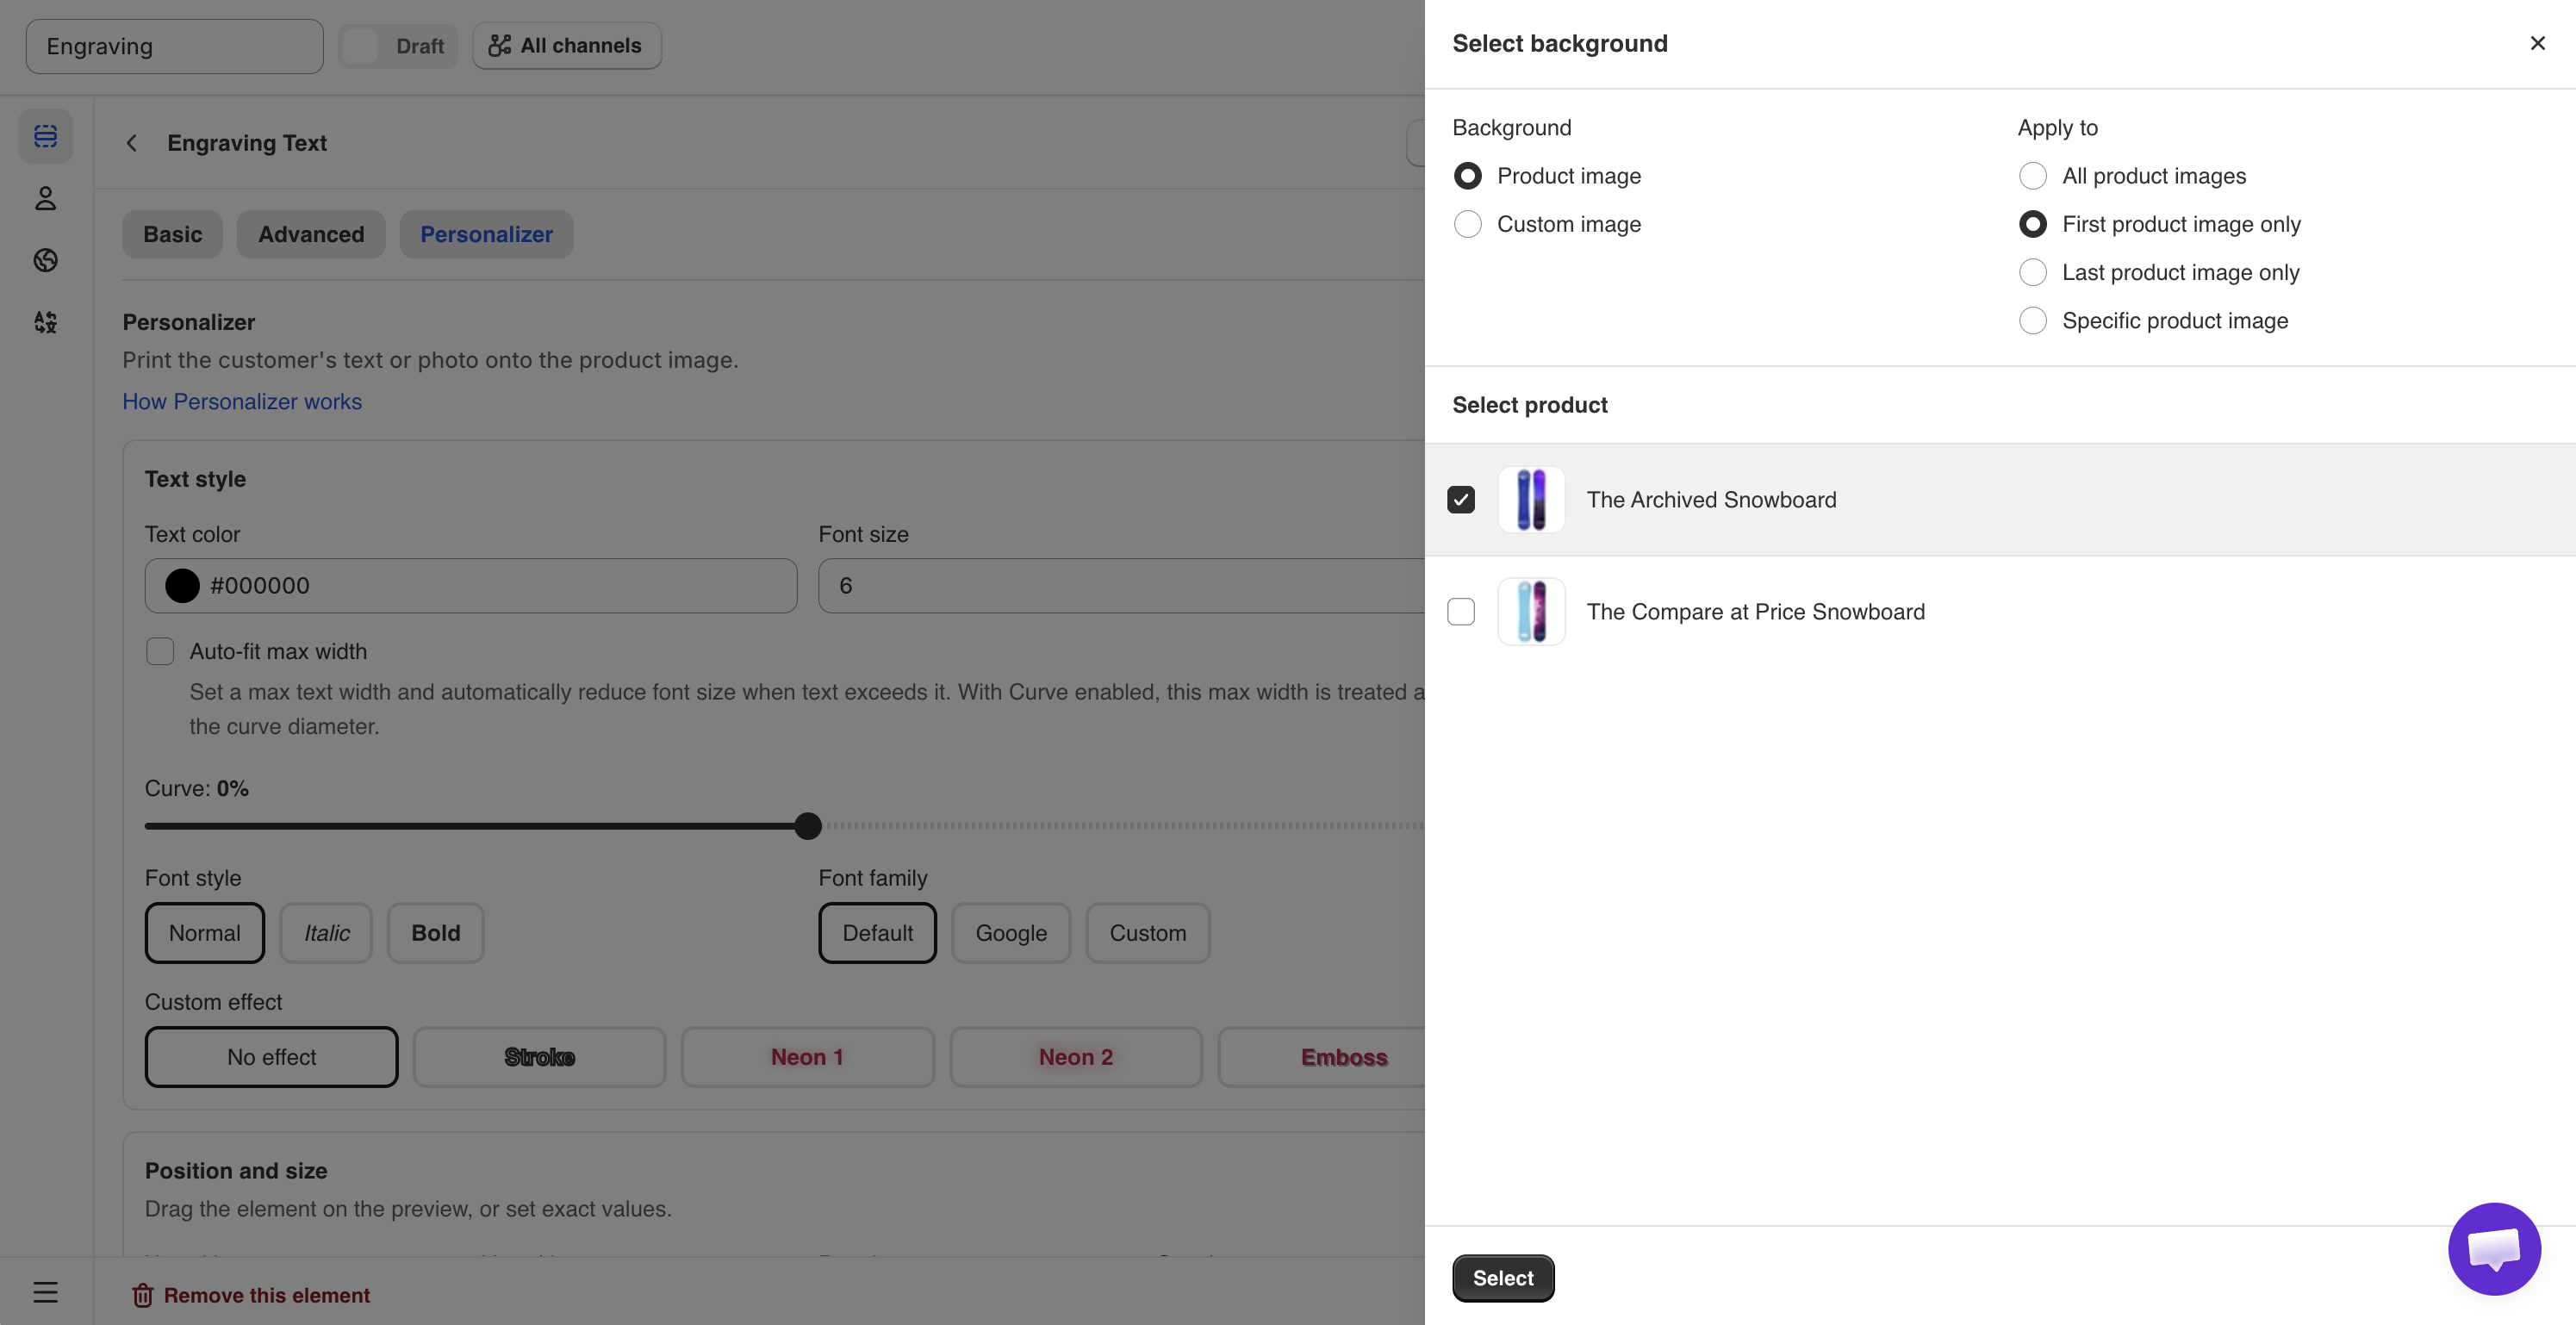Choose Specific product image option
The width and height of the screenshot is (2576, 1325).
[2032, 321]
